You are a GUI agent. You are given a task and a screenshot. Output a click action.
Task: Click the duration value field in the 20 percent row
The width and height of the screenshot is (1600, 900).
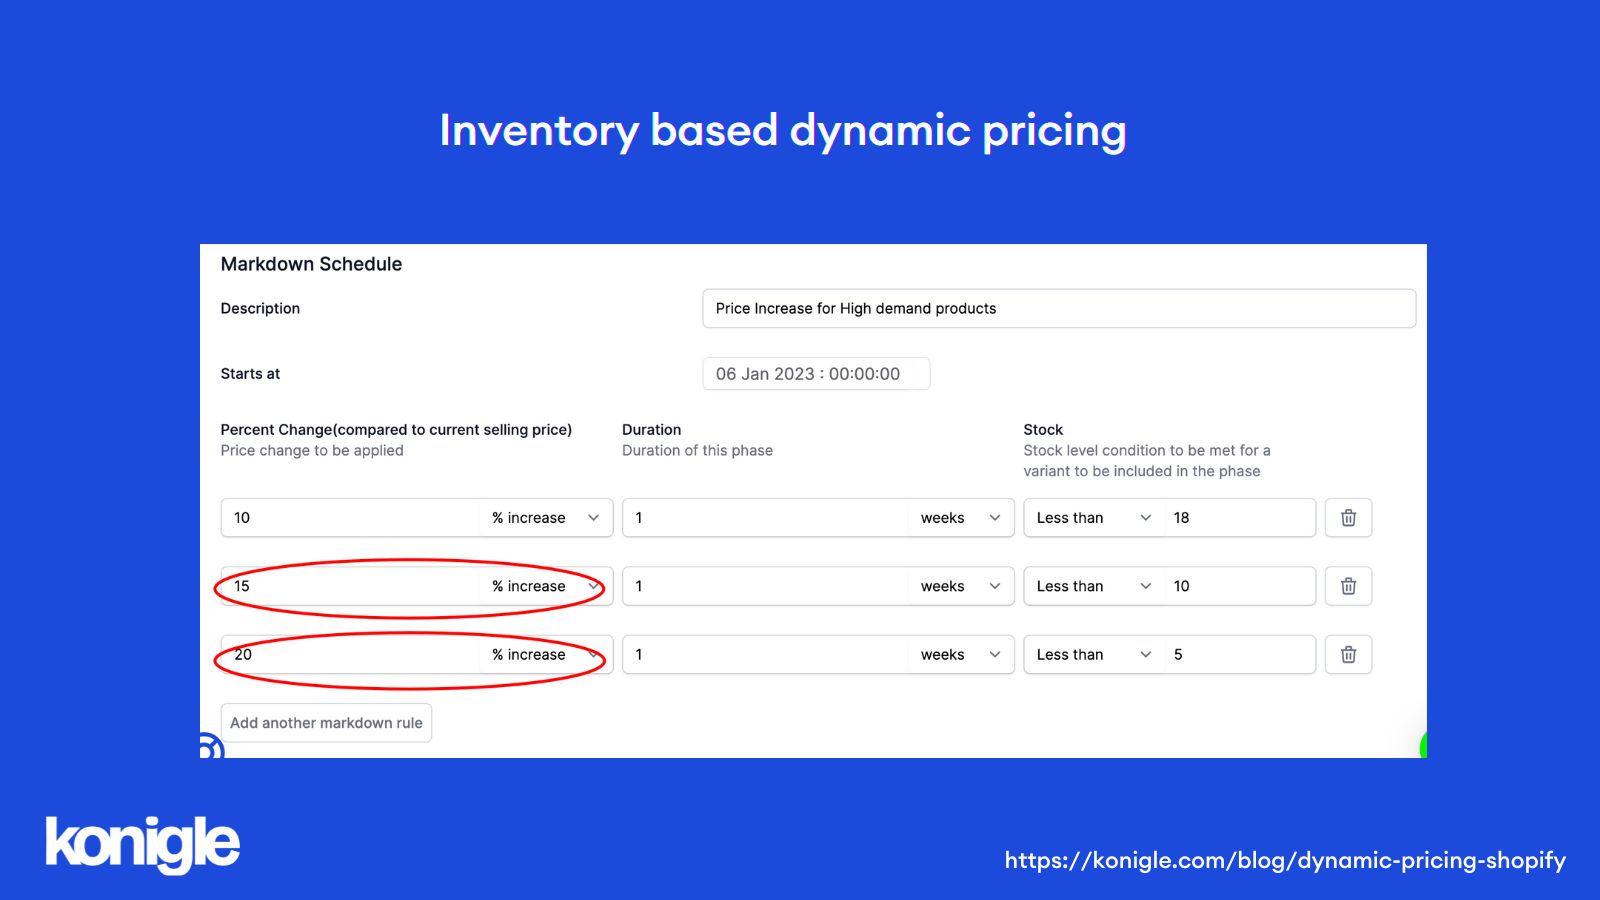click(766, 654)
